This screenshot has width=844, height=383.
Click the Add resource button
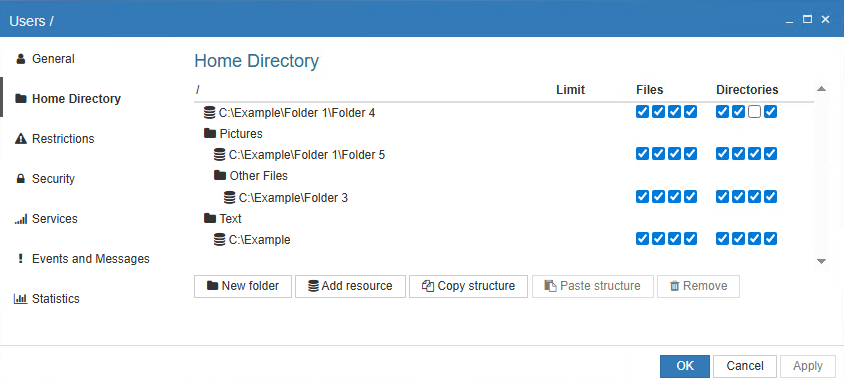(350, 286)
